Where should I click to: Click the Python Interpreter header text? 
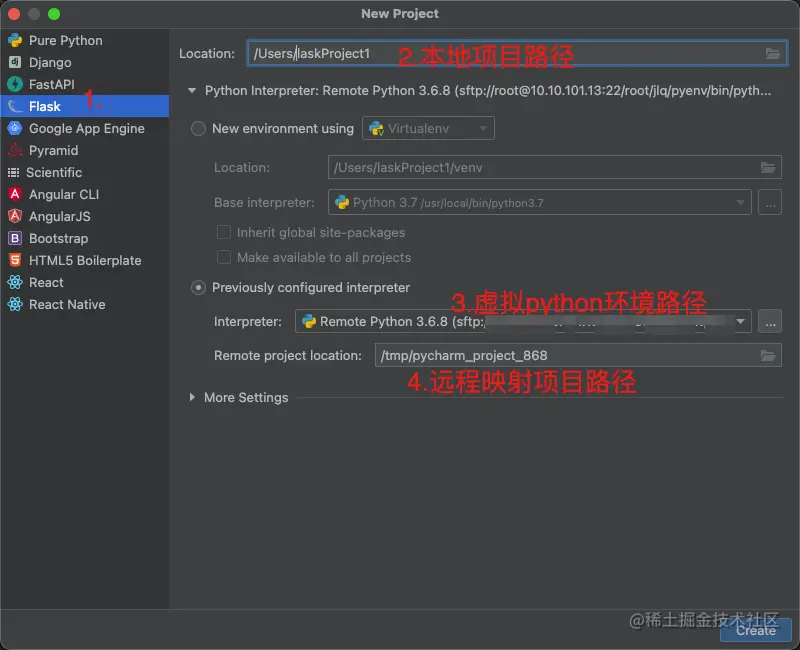coord(488,91)
